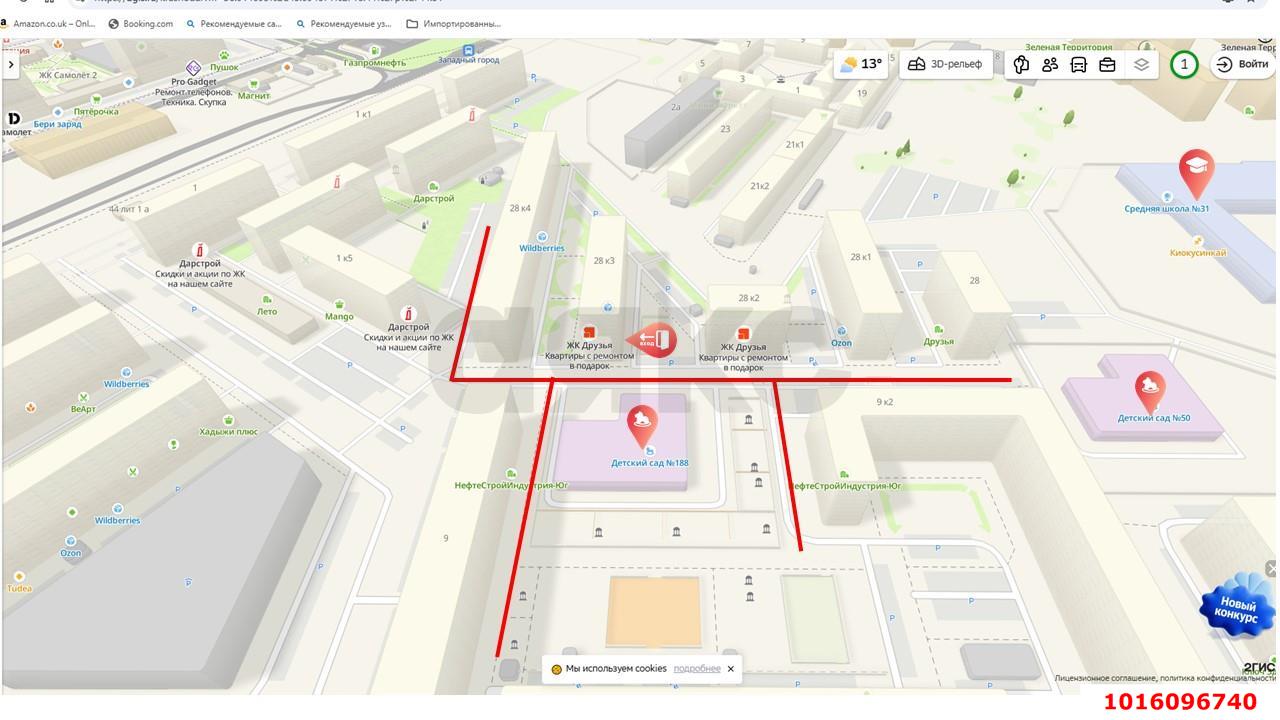Expand the left side panel arrow

[11, 64]
